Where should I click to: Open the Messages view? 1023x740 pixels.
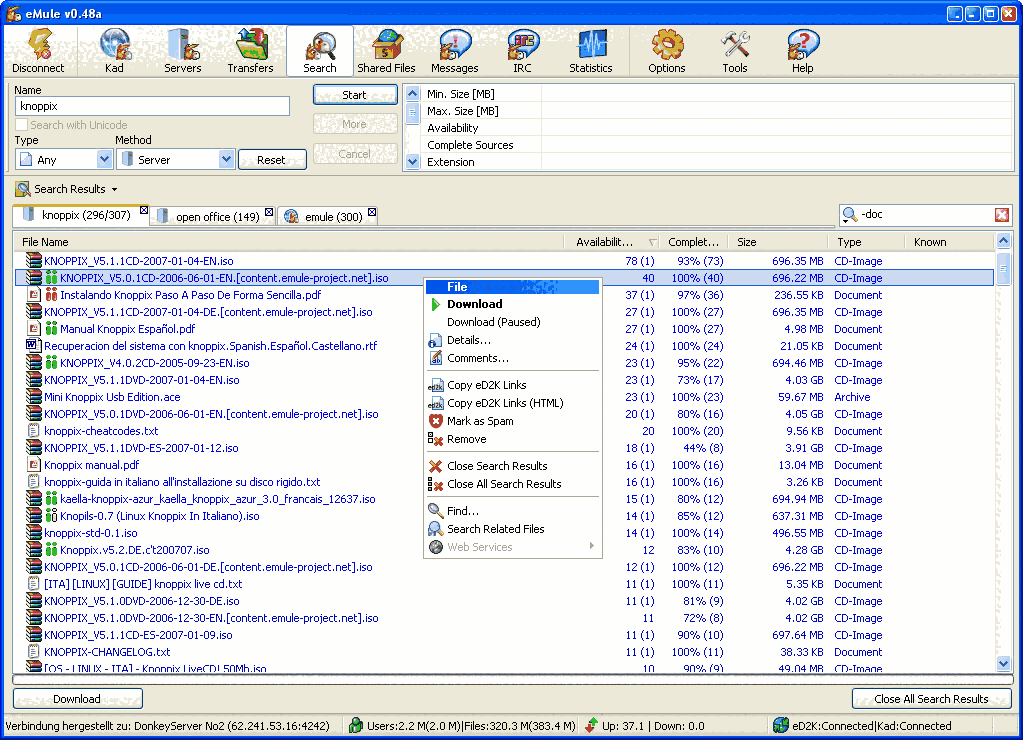(x=454, y=50)
